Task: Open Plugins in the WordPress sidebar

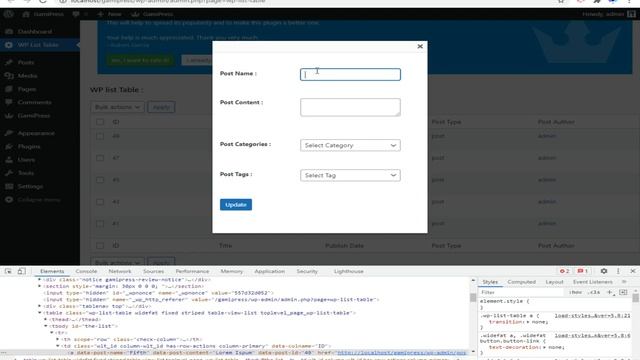Action: point(29,147)
